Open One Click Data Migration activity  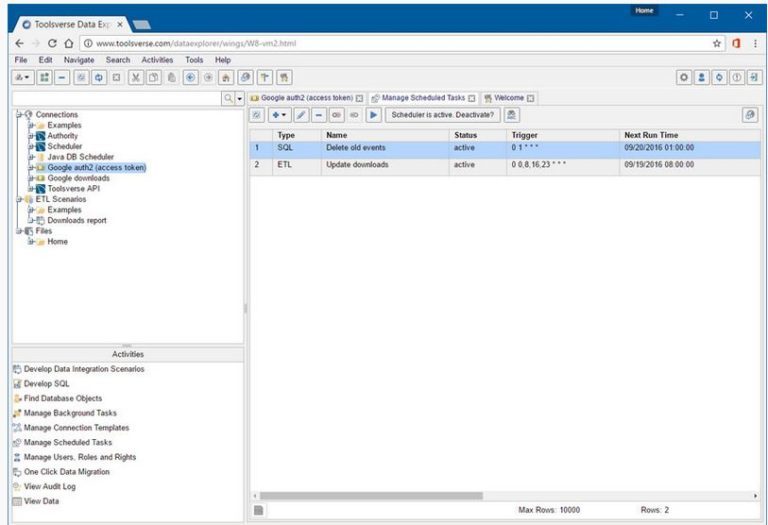67,472
